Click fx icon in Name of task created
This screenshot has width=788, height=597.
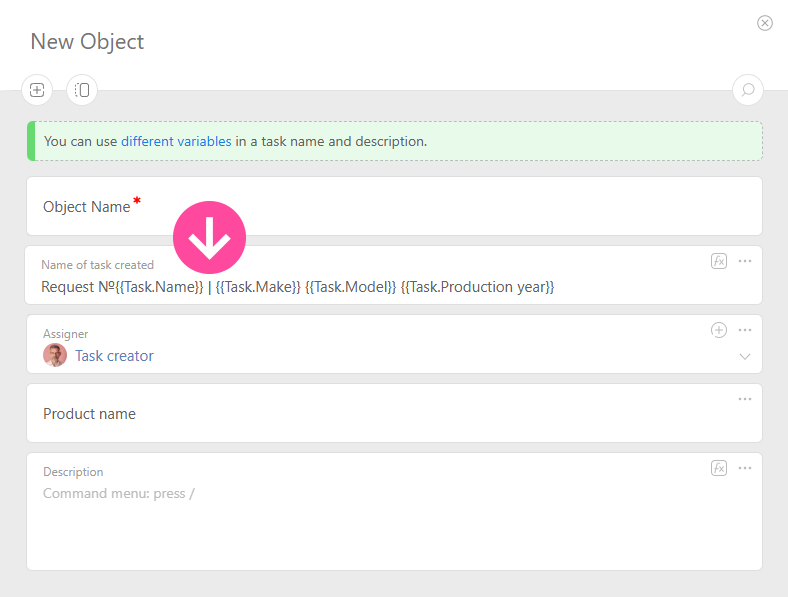tap(719, 261)
